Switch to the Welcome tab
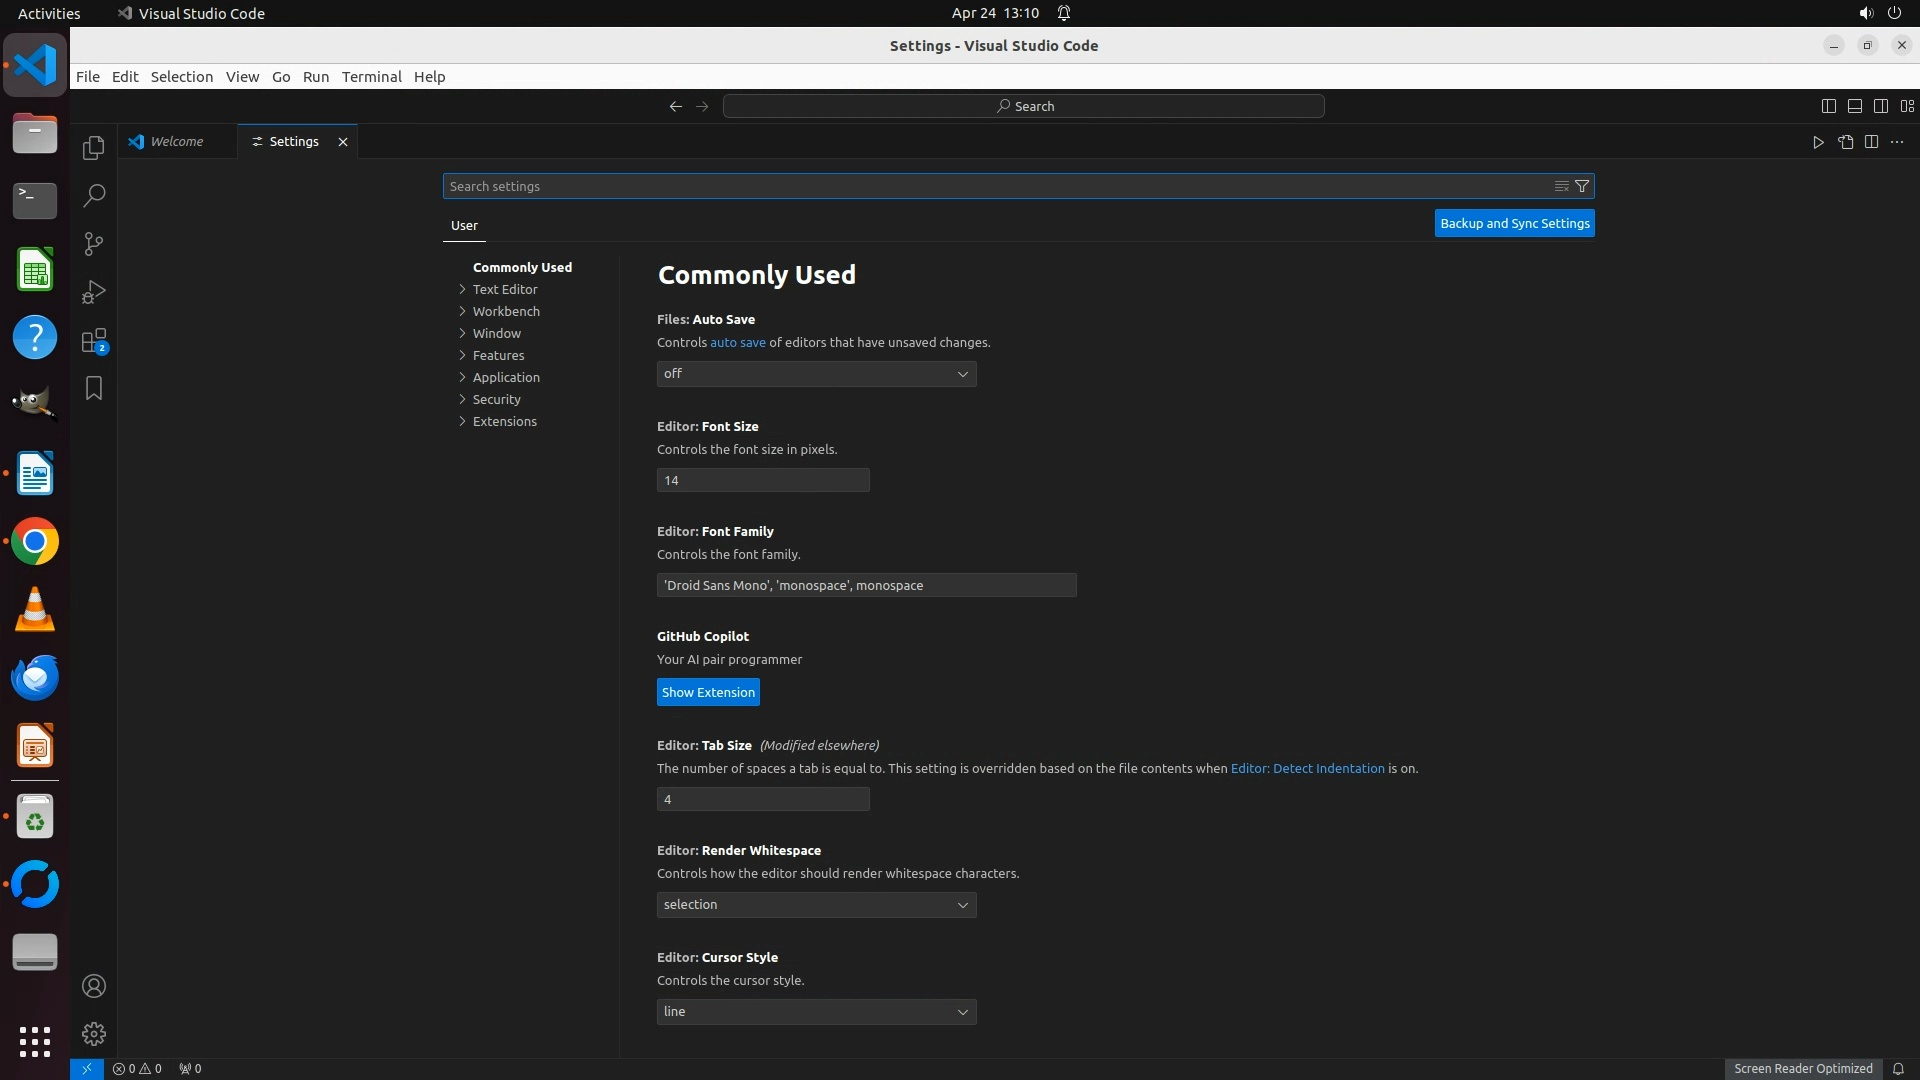Viewport: 1920px width, 1080px height. (x=177, y=142)
